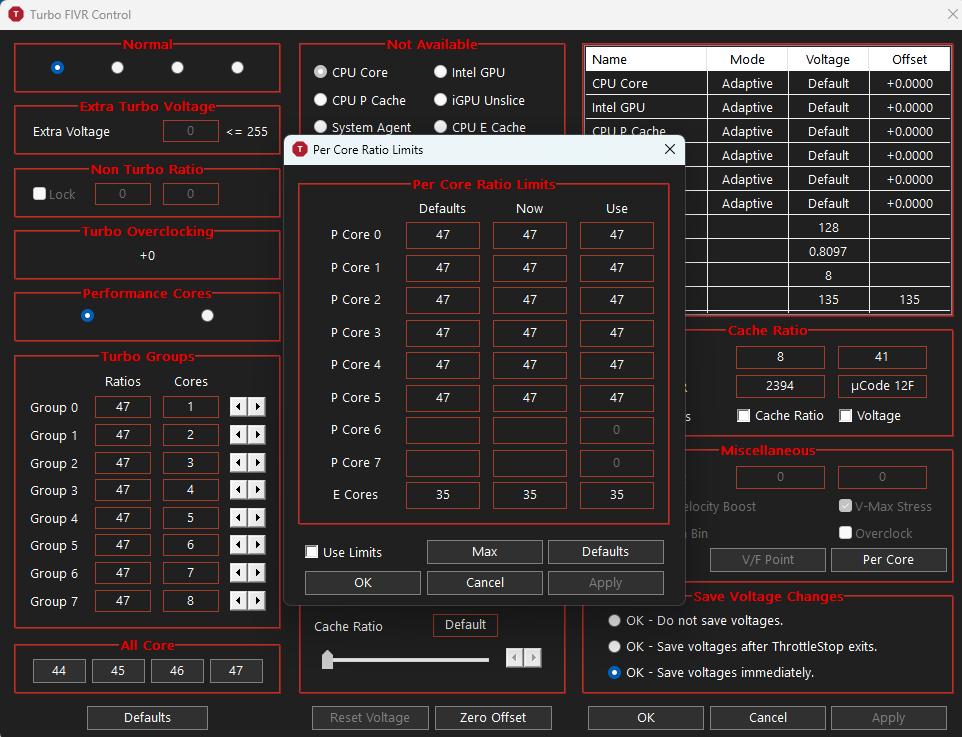Image resolution: width=962 pixels, height=737 pixels.
Task: Click Defaults button below All Core
Action: pyautogui.click(x=147, y=717)
